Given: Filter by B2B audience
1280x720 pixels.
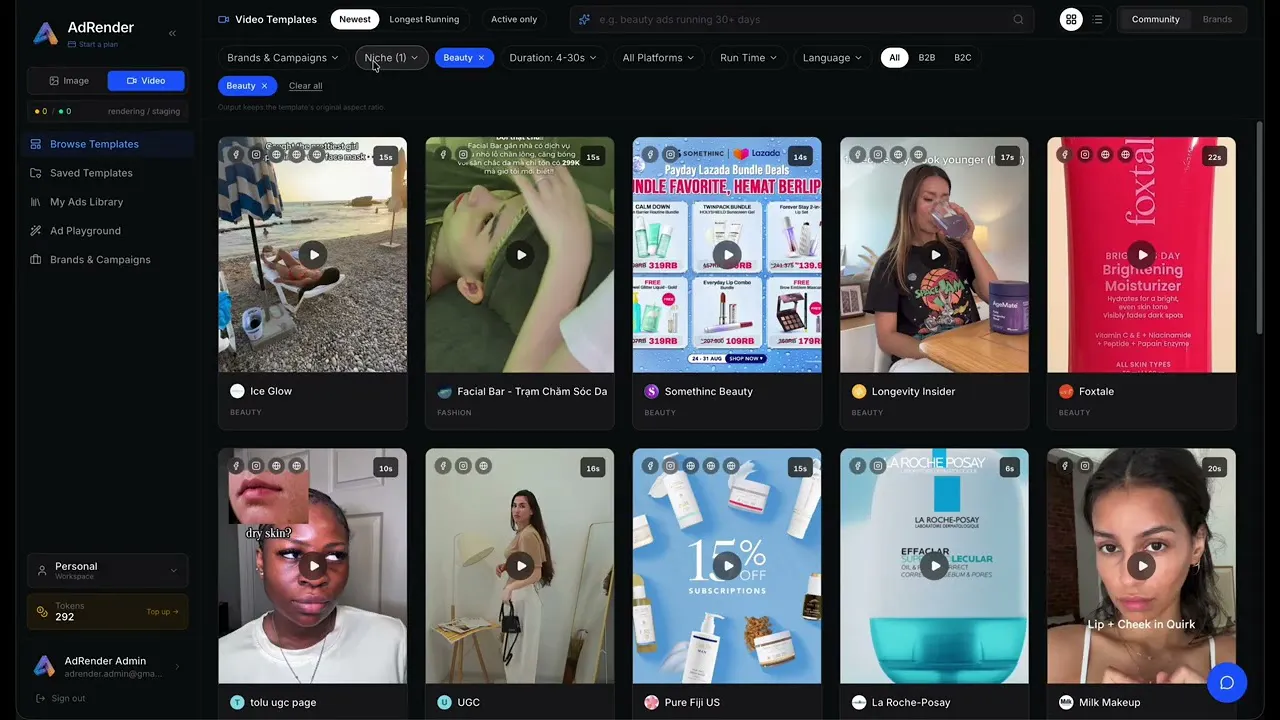Looking at the screenshot, I should [927, 58].
